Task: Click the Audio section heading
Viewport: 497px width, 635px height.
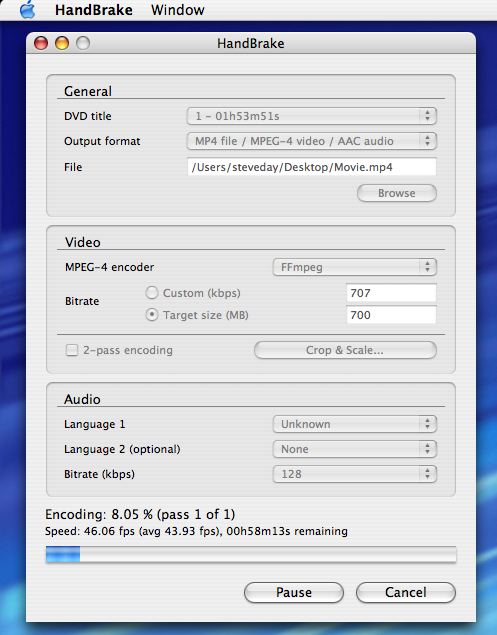Action: click(x=82, y=399)
